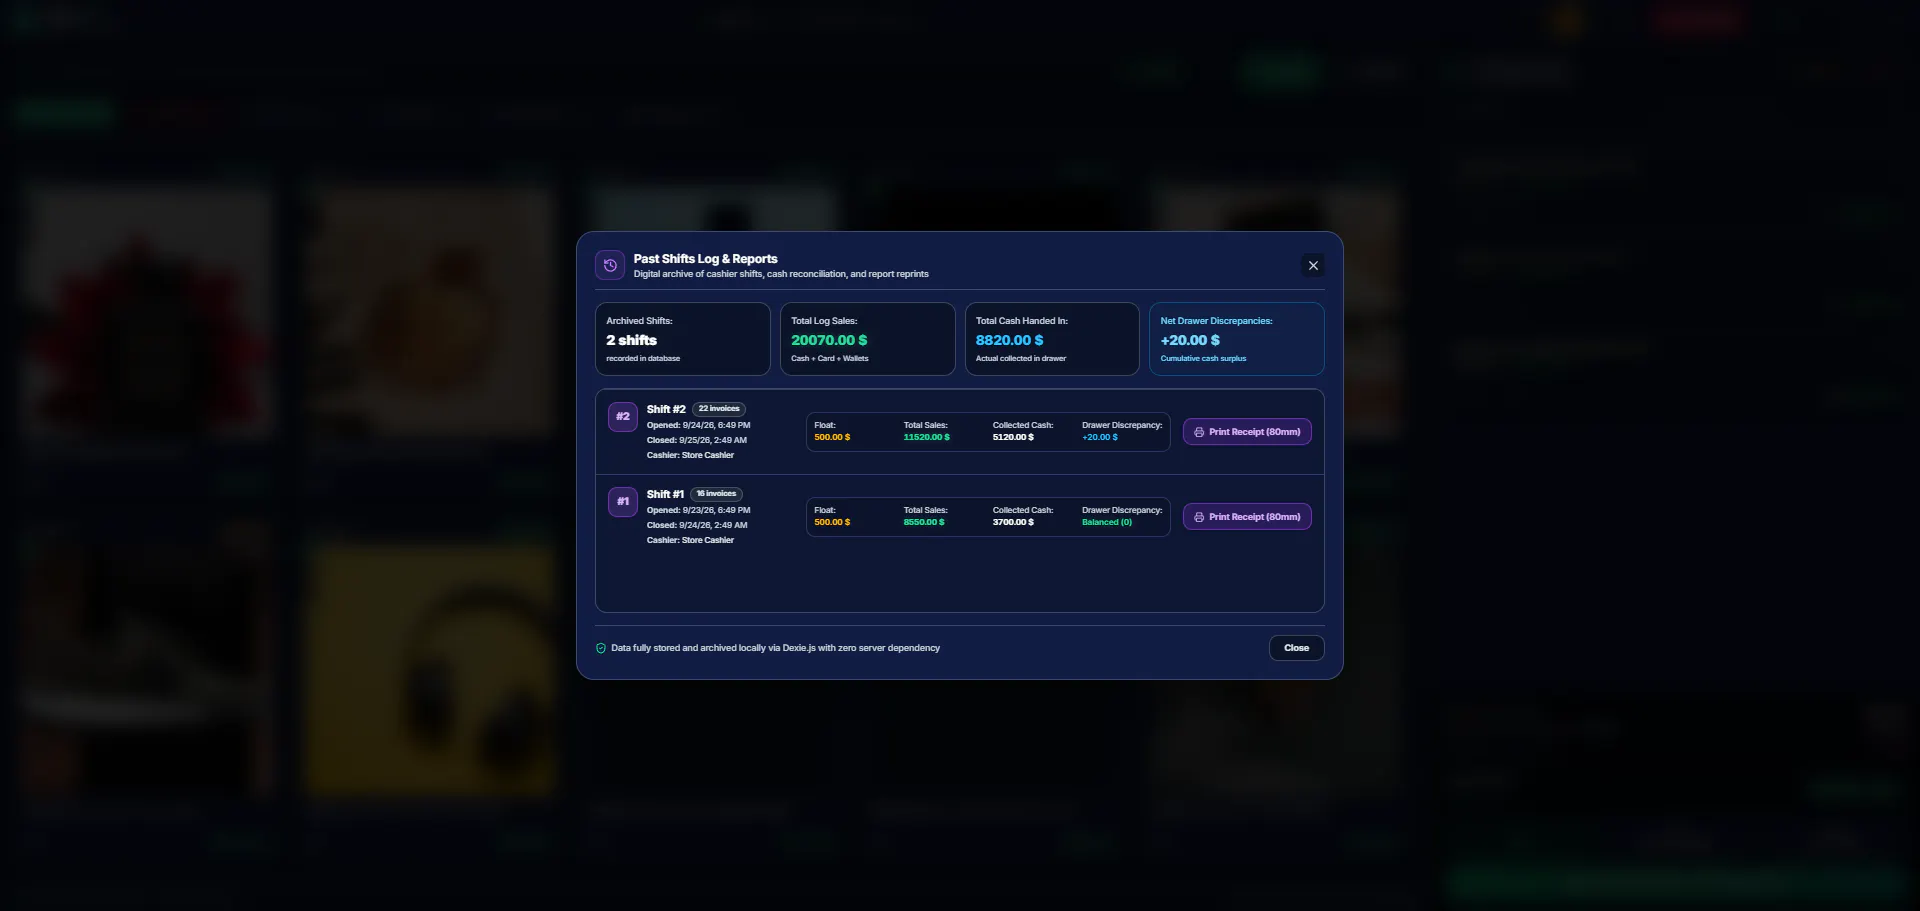The height and width of the screenshot is (911, 1920).
Task: Click the 'Cumulative cash surplus' caption
Action: coord(1203,359)
